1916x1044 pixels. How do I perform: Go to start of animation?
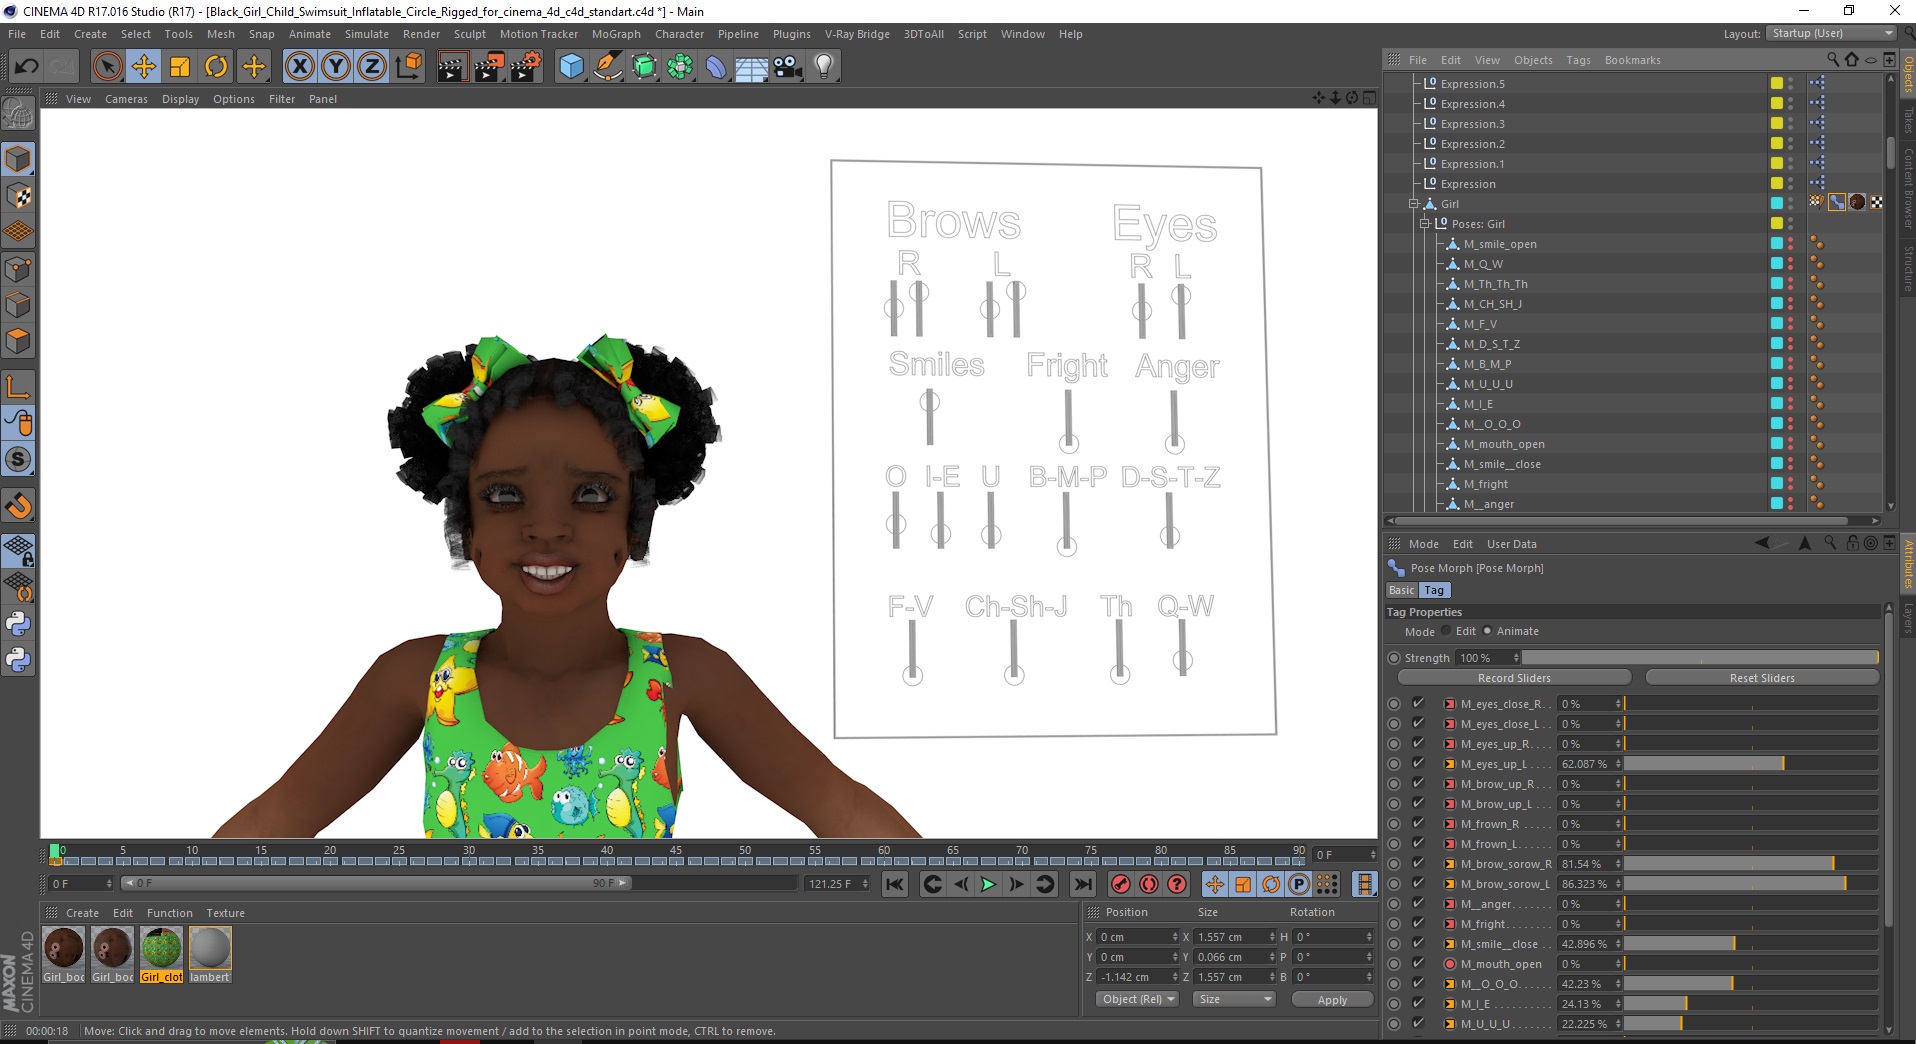coord(895,884)
